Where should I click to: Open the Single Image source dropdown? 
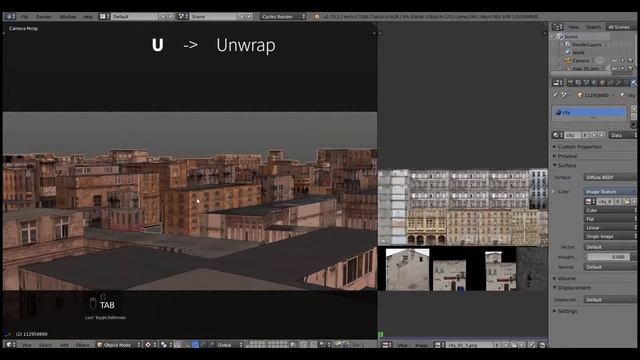(x=610, y=236)
